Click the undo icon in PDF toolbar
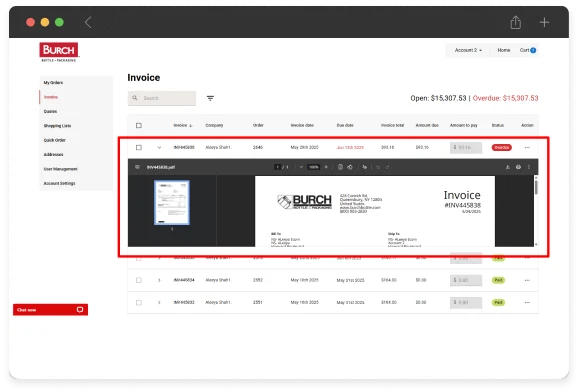This screenshot has width=580, height=392. [x=378, y=167]
